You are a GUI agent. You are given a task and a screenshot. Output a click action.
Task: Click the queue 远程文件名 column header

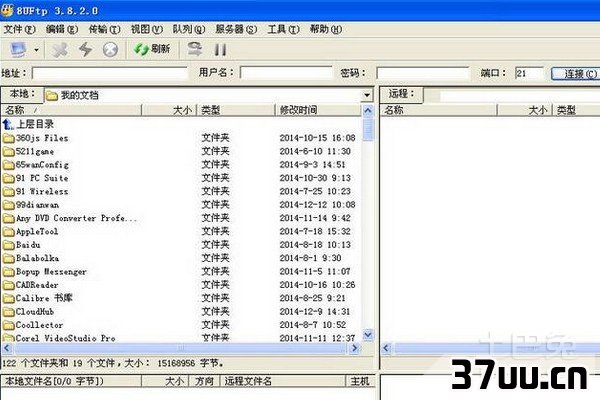click(x=282, y=381)
